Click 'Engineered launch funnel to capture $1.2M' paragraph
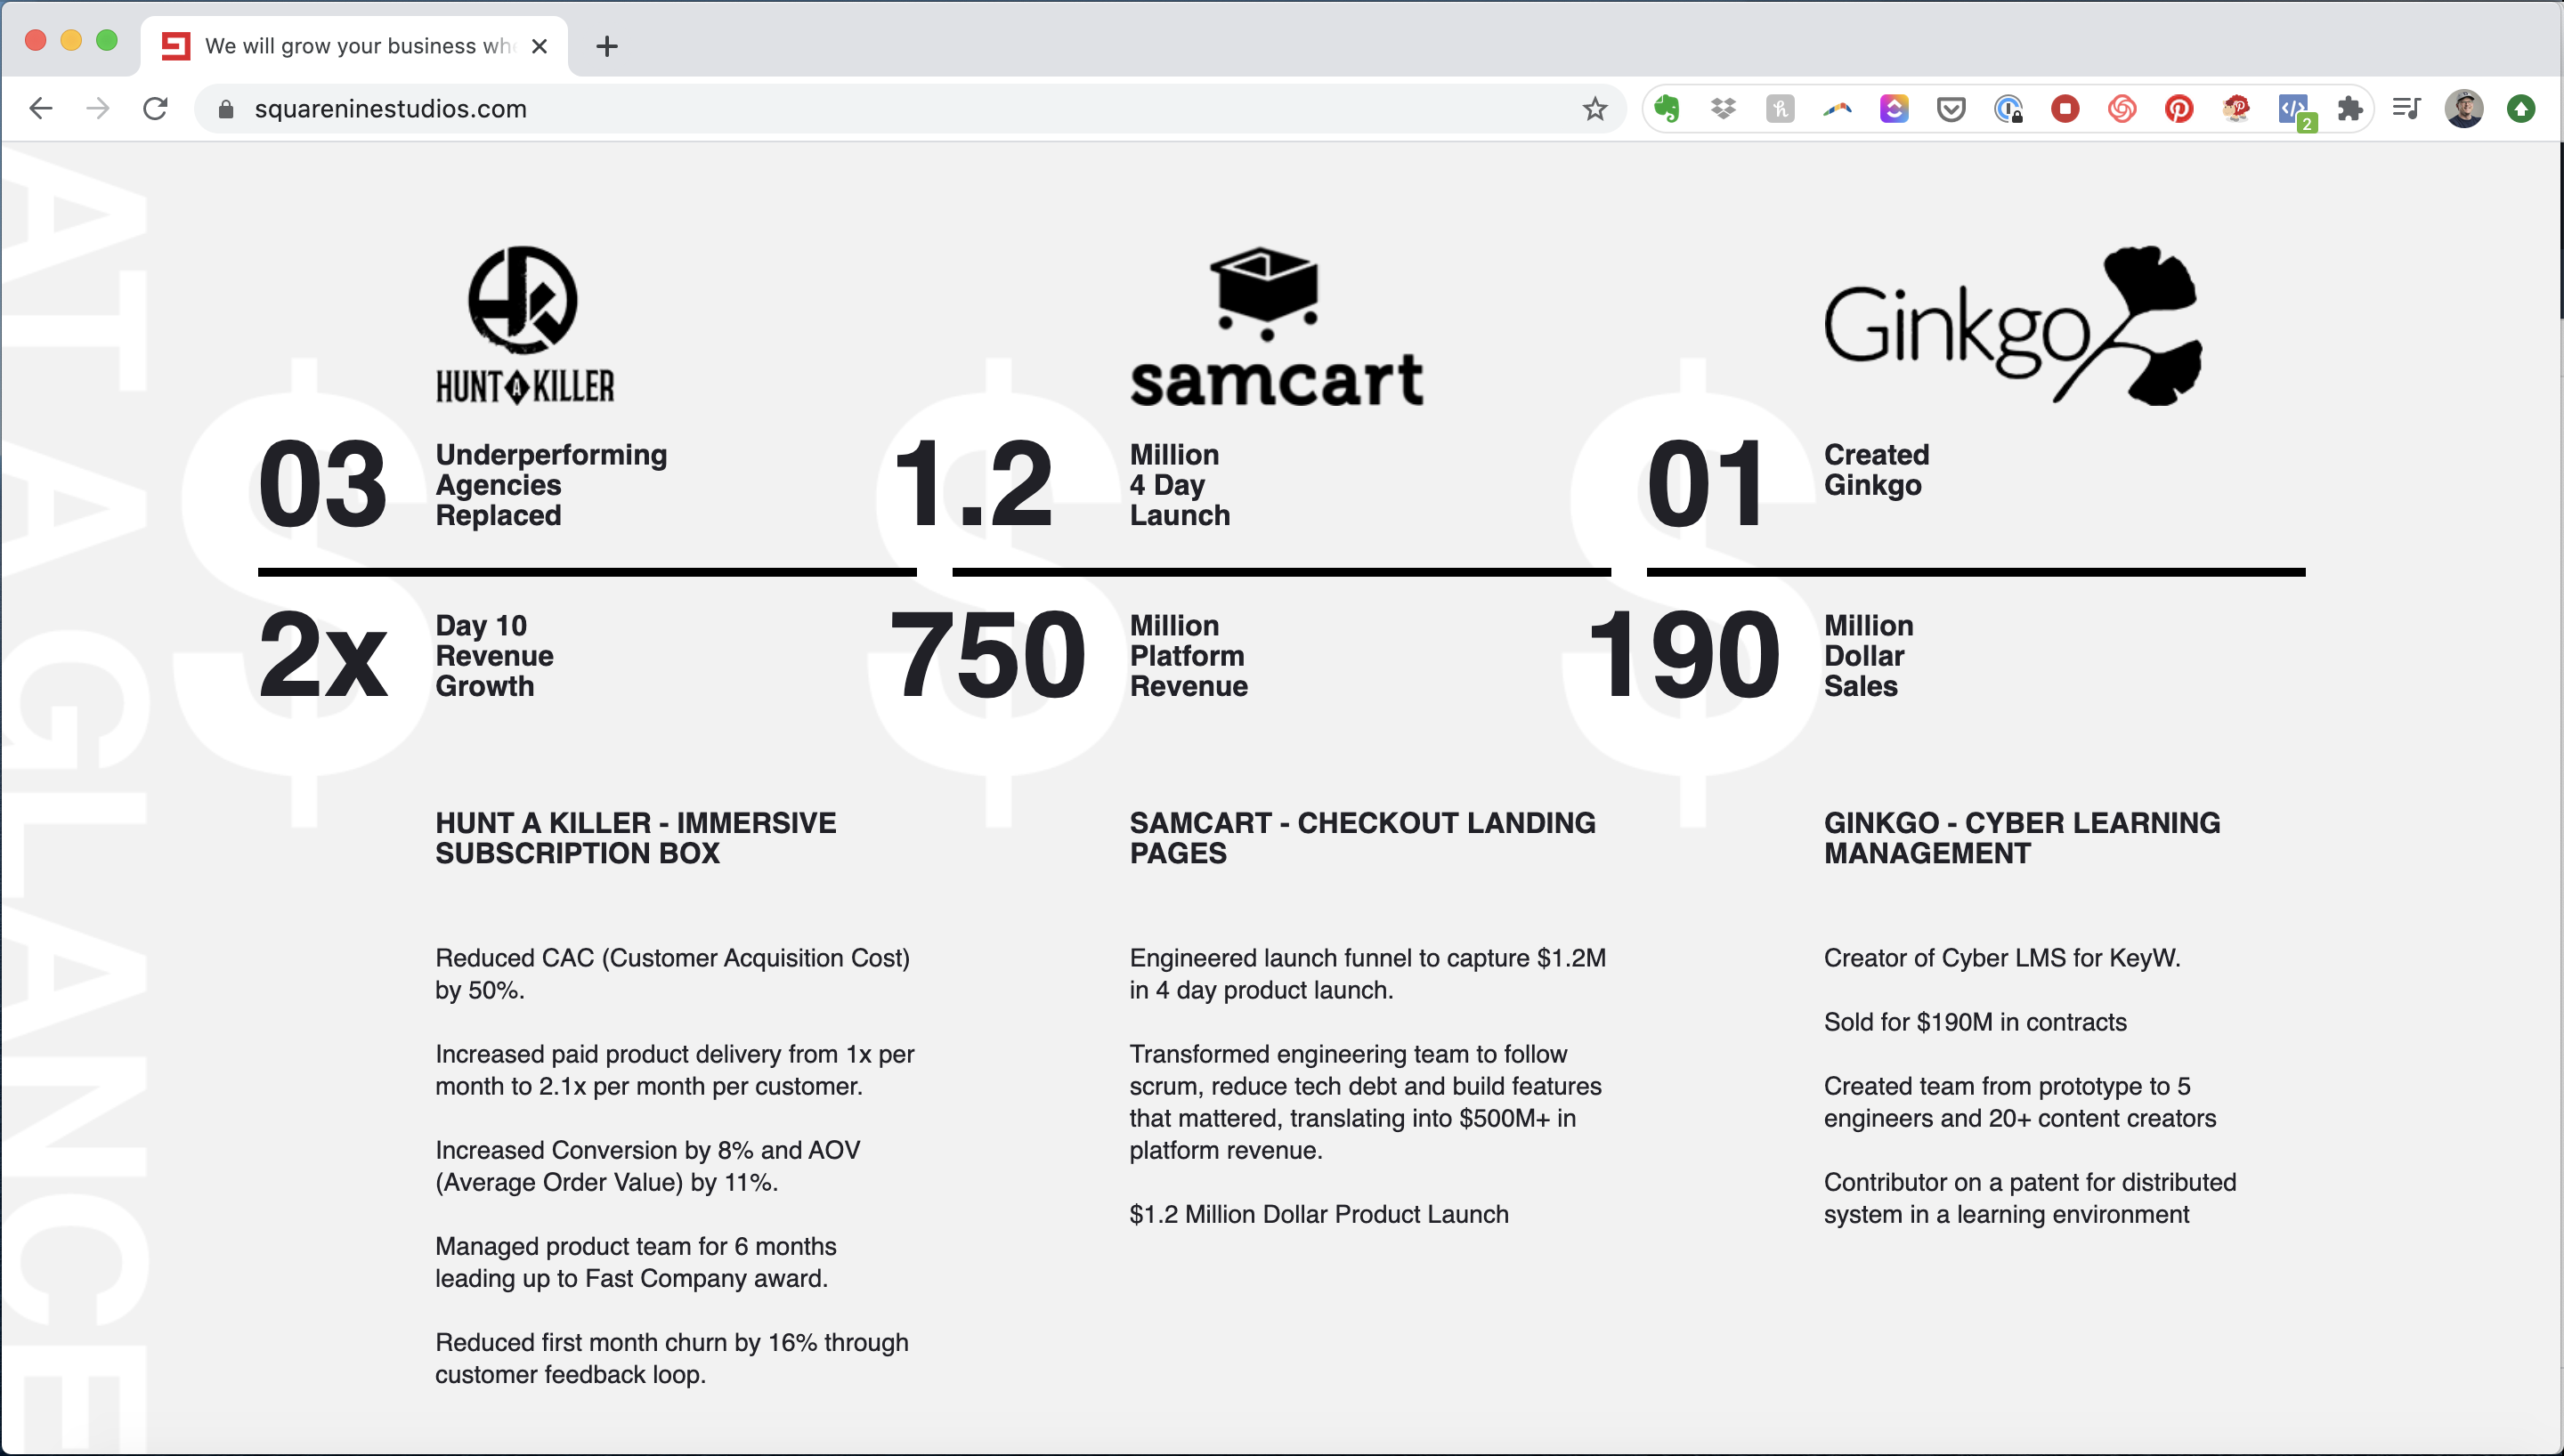Viewport: 2564px width, 1456px height. [x=1368, y=974]
